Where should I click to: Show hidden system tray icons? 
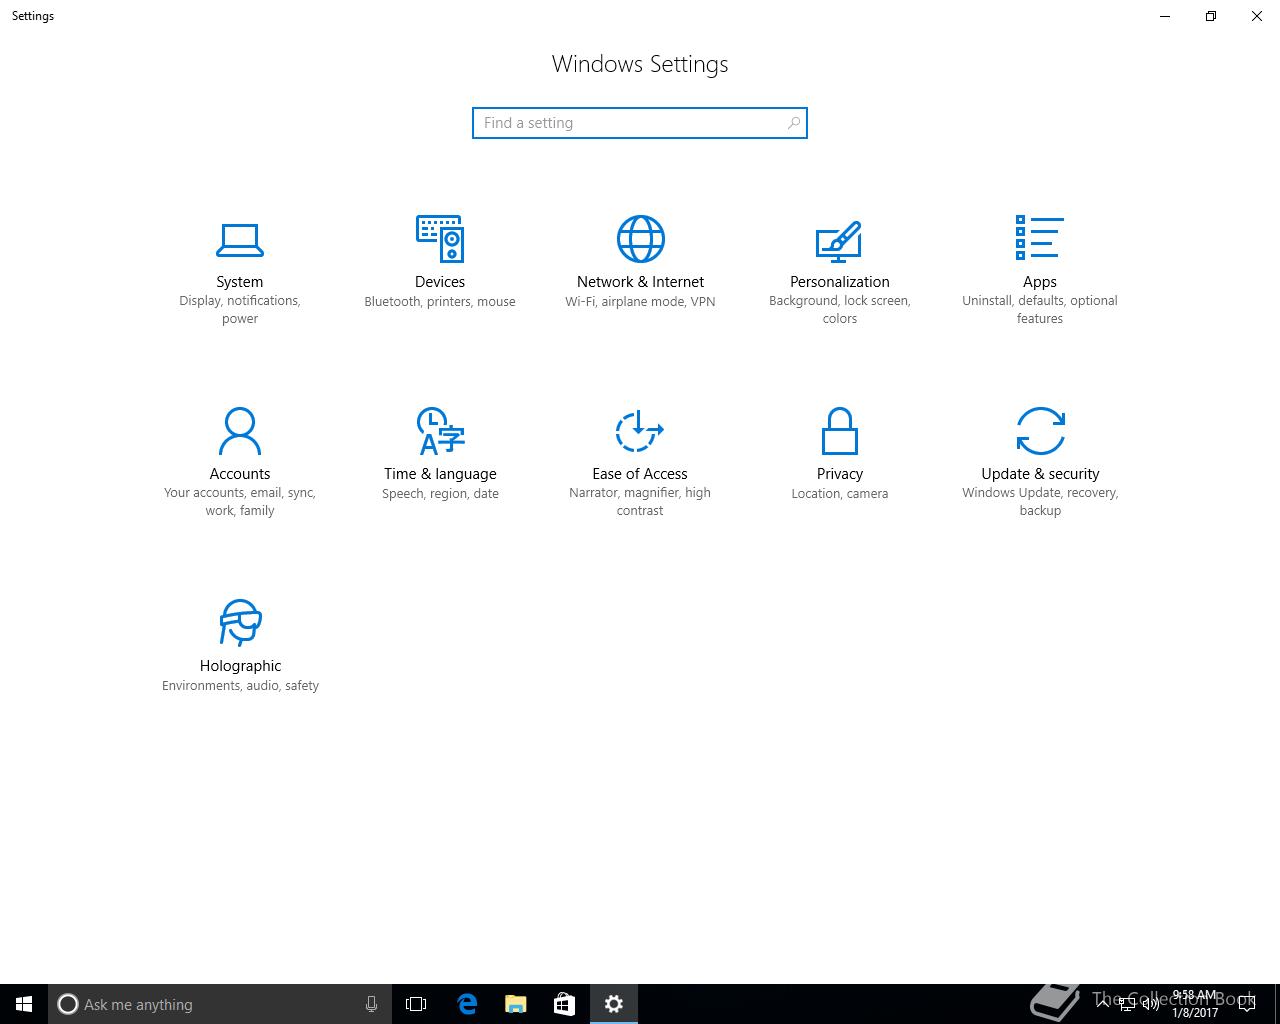[1104, 1004]
